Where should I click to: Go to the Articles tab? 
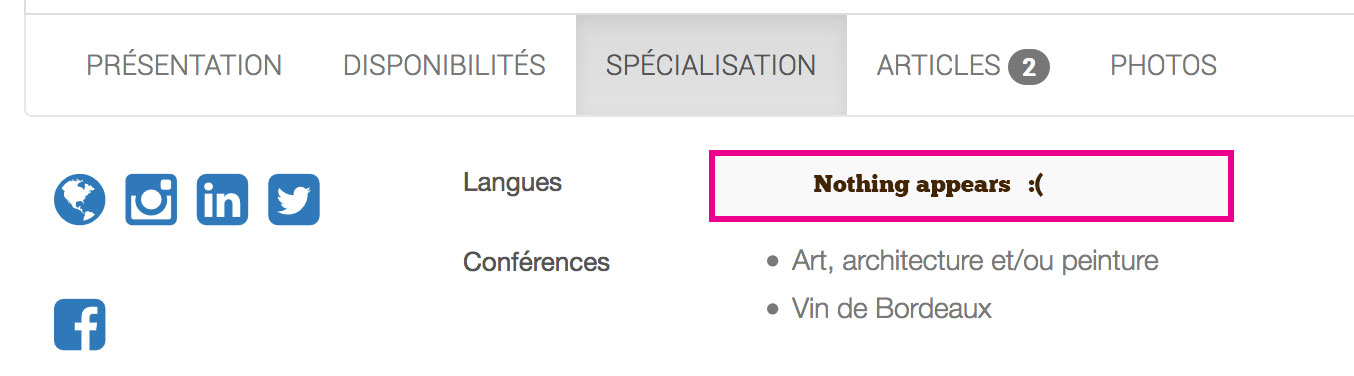963,66
